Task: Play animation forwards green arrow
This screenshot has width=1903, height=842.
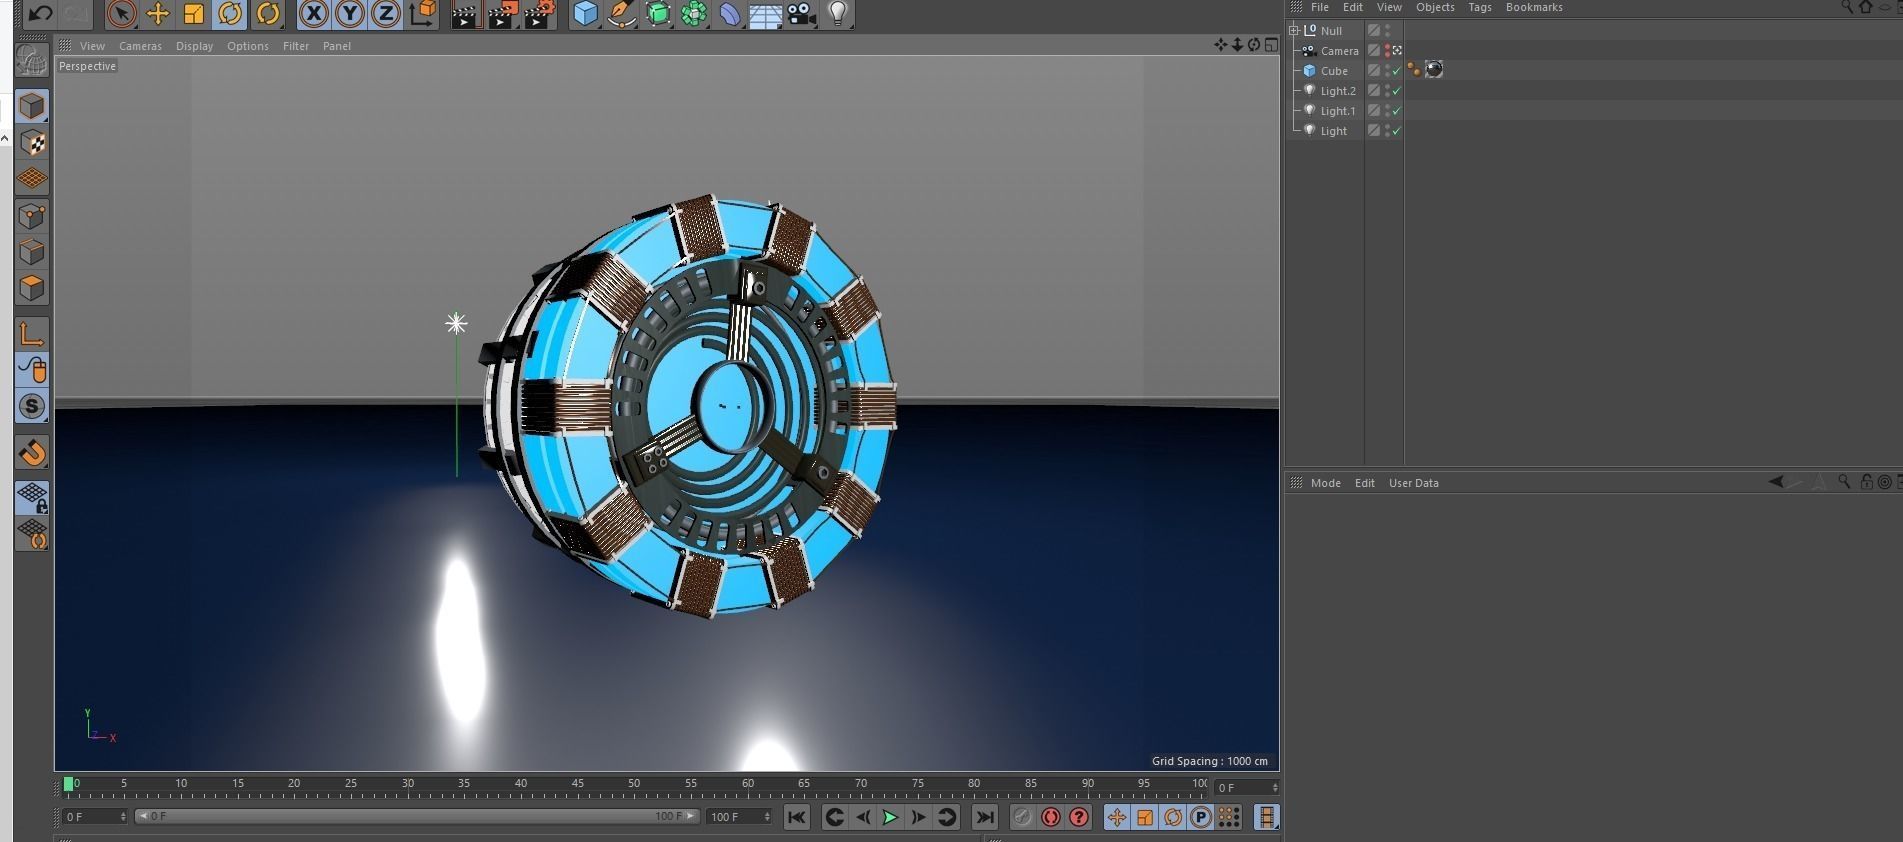Action: pos(890,817)
